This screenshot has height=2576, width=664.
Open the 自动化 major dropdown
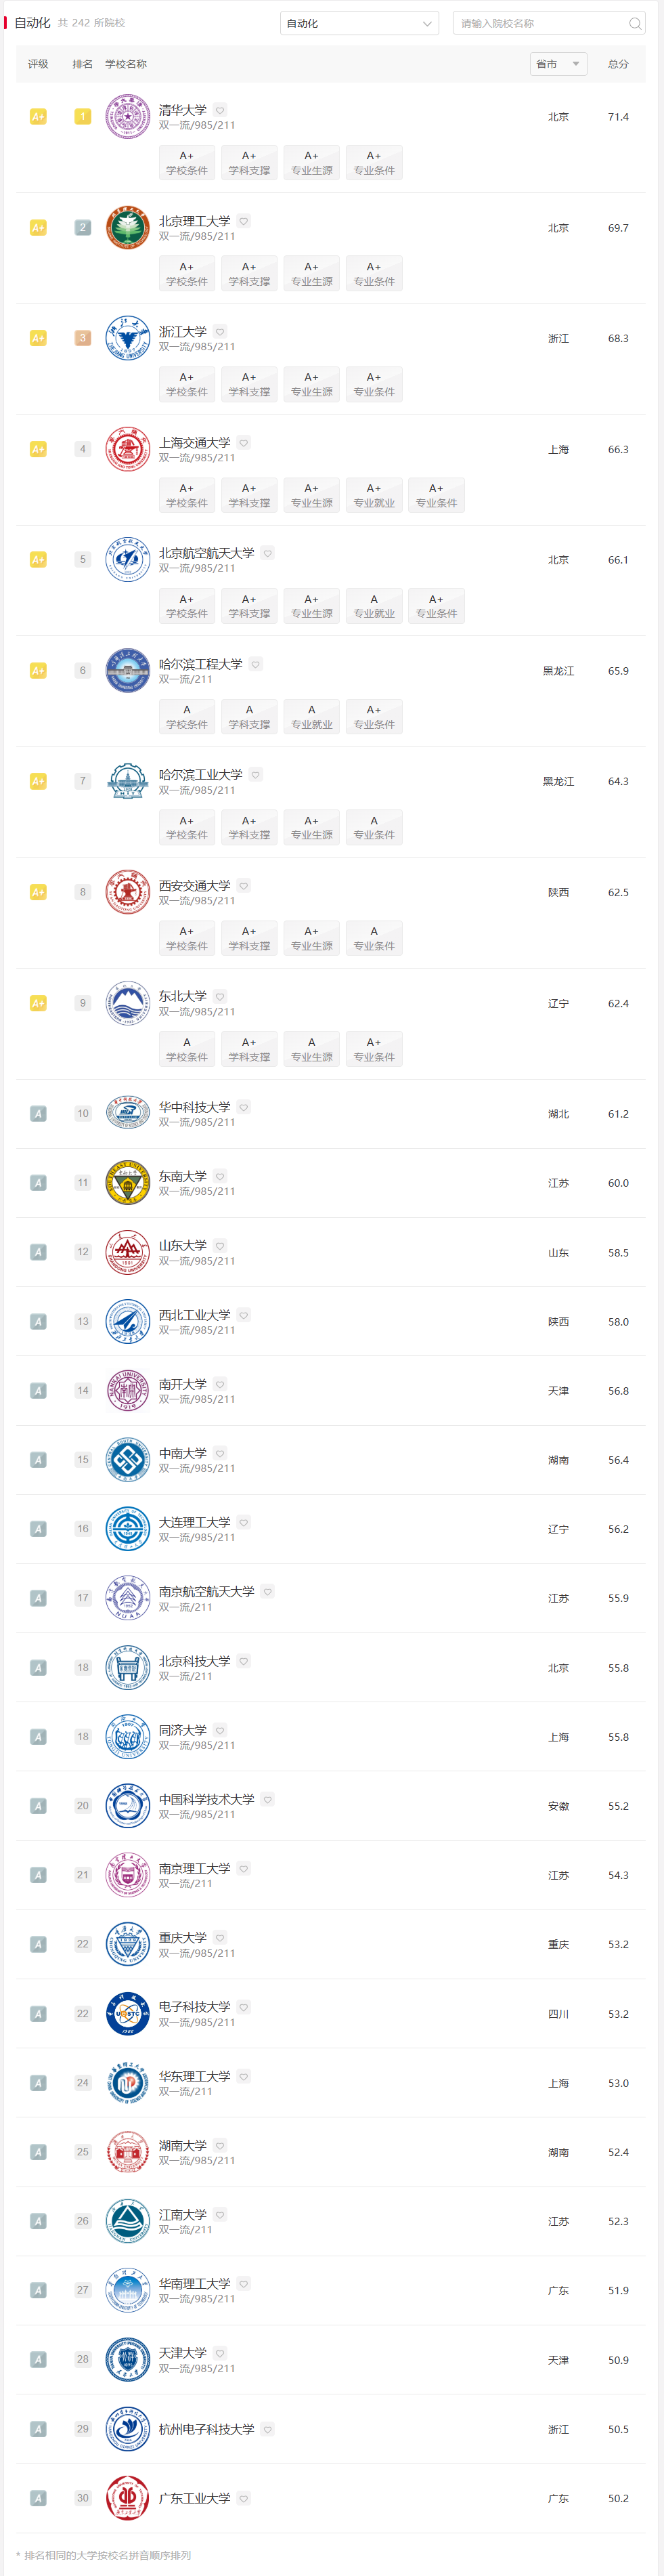click(x=359, y=23)
